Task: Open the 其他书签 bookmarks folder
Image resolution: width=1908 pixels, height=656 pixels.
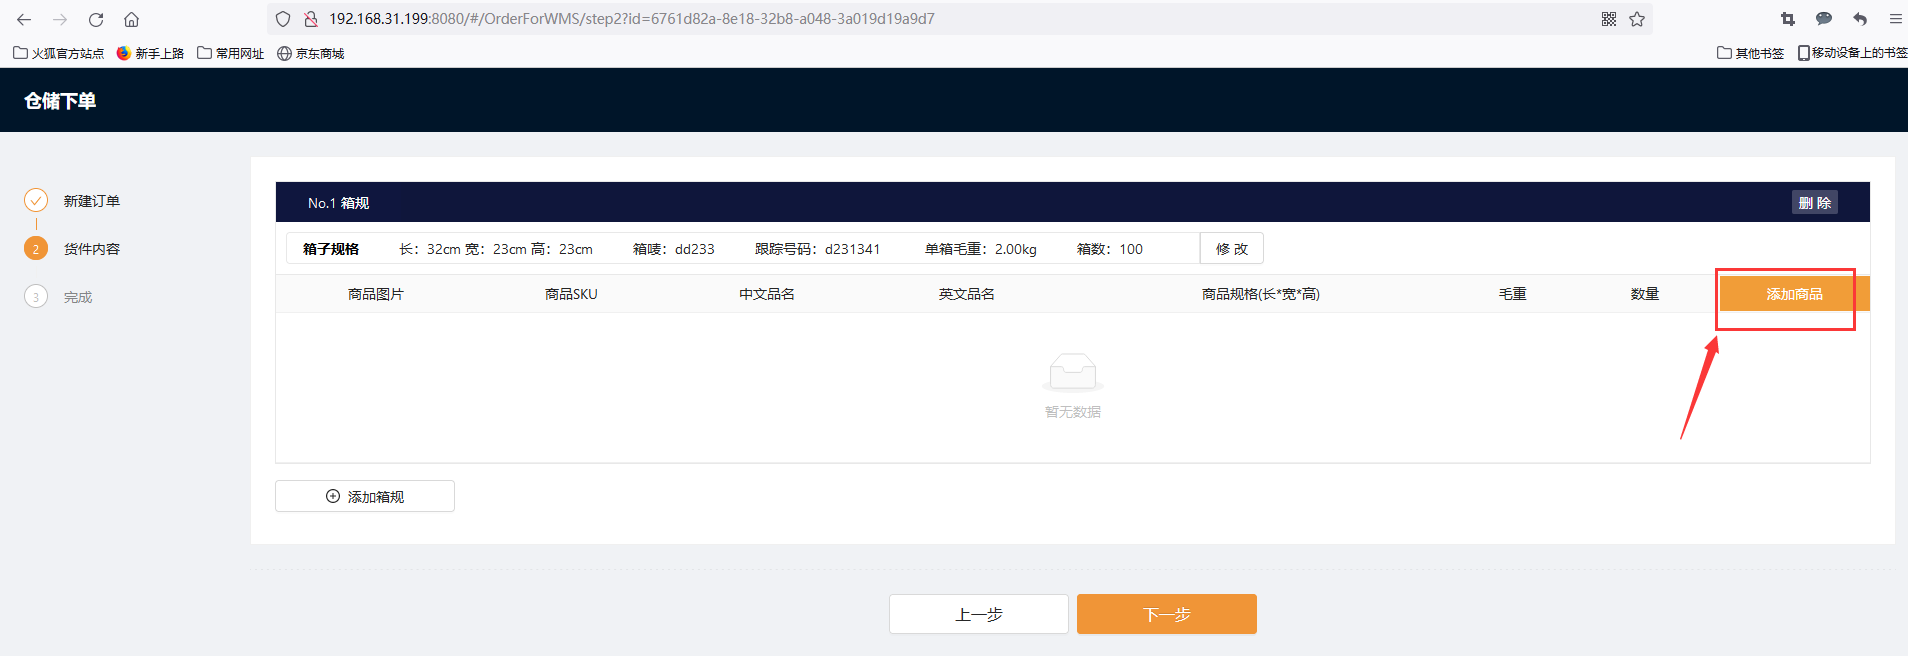Action: (1750, 53)
